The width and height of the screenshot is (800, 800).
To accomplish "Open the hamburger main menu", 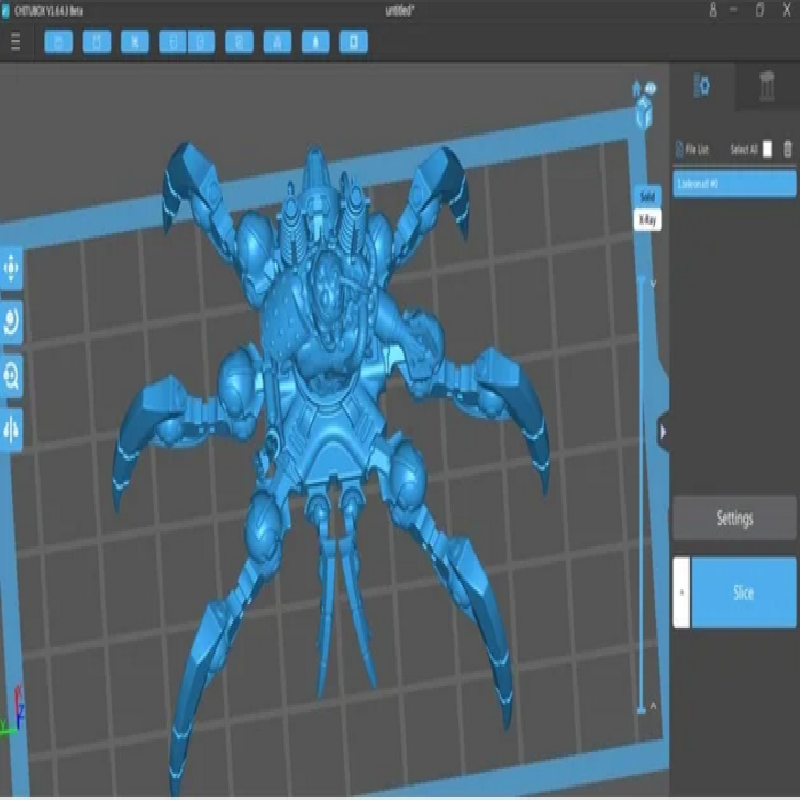I will click(x=16, y=42).
